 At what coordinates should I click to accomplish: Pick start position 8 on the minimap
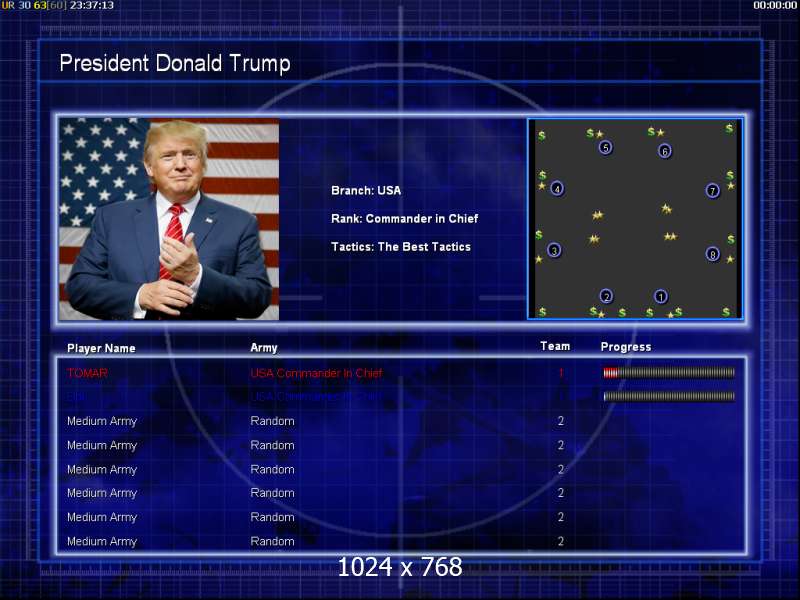[713, 254]
